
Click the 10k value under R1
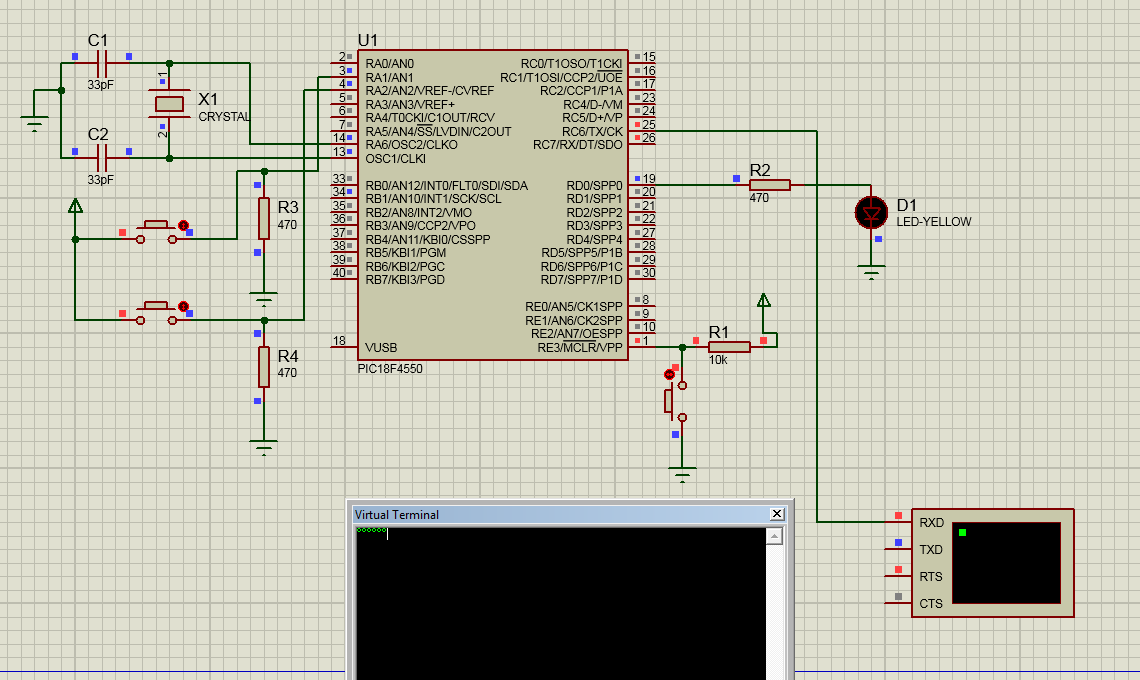pyautogui.click(x=718, y=360)
